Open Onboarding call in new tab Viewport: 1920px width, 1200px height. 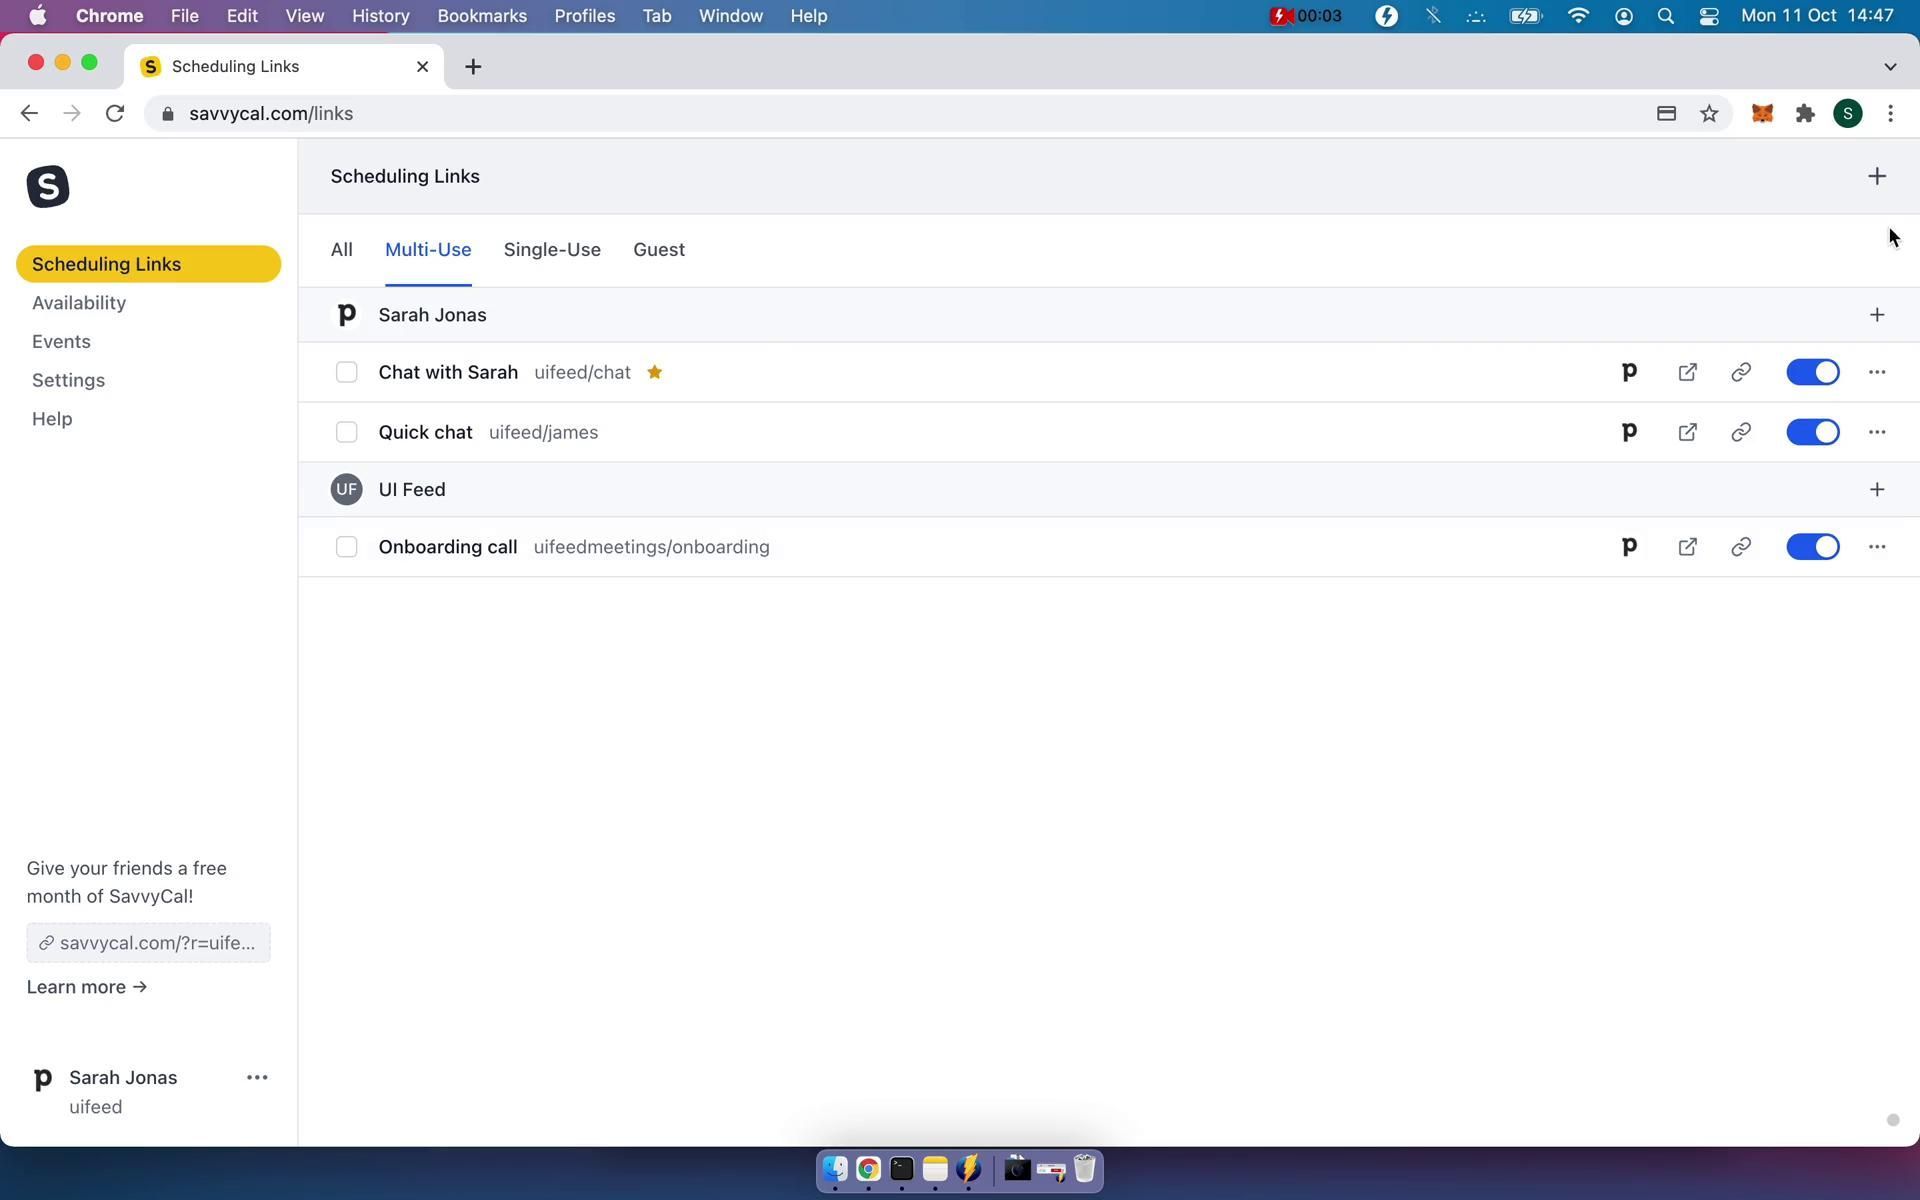[x=1687, y=547]
